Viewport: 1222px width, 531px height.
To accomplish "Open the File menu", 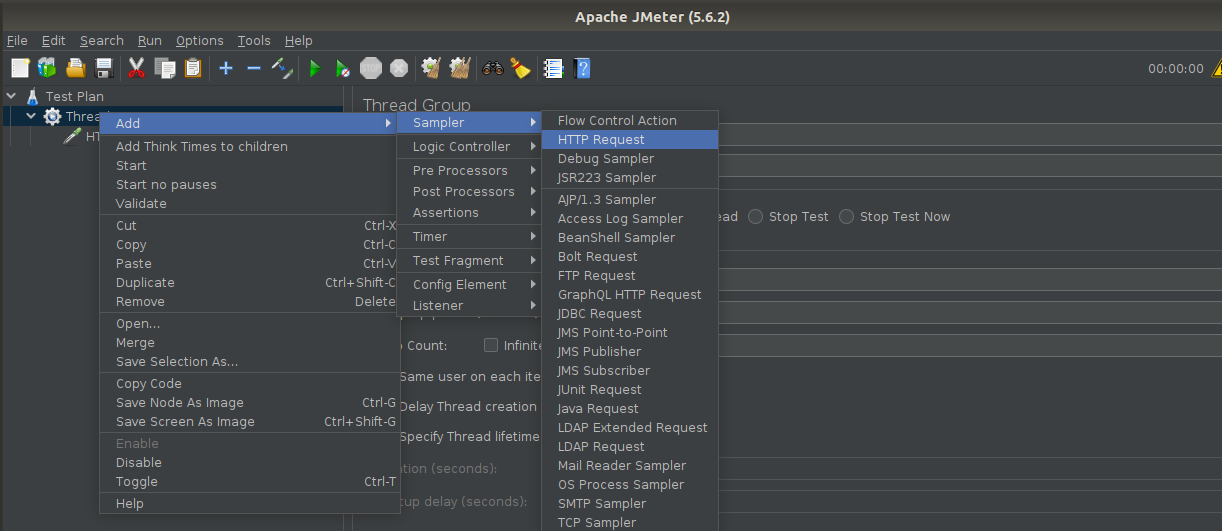I will [x=17, y=40].
